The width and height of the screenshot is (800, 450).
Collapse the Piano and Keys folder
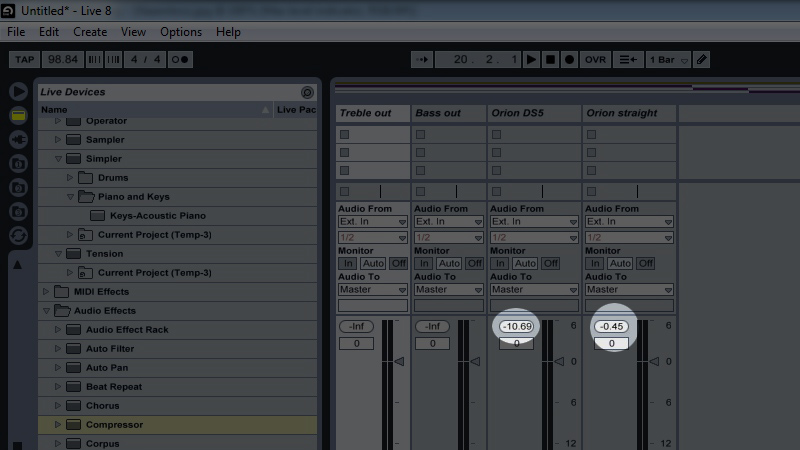70,196
